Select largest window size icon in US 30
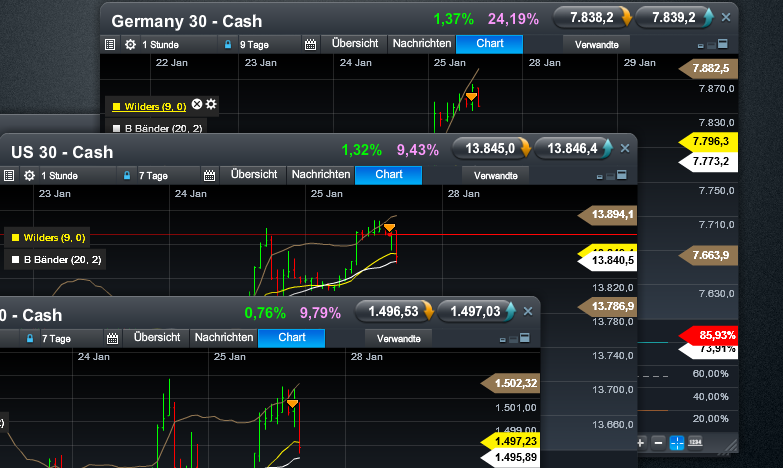Screen dimensions: 783x468 622,175
